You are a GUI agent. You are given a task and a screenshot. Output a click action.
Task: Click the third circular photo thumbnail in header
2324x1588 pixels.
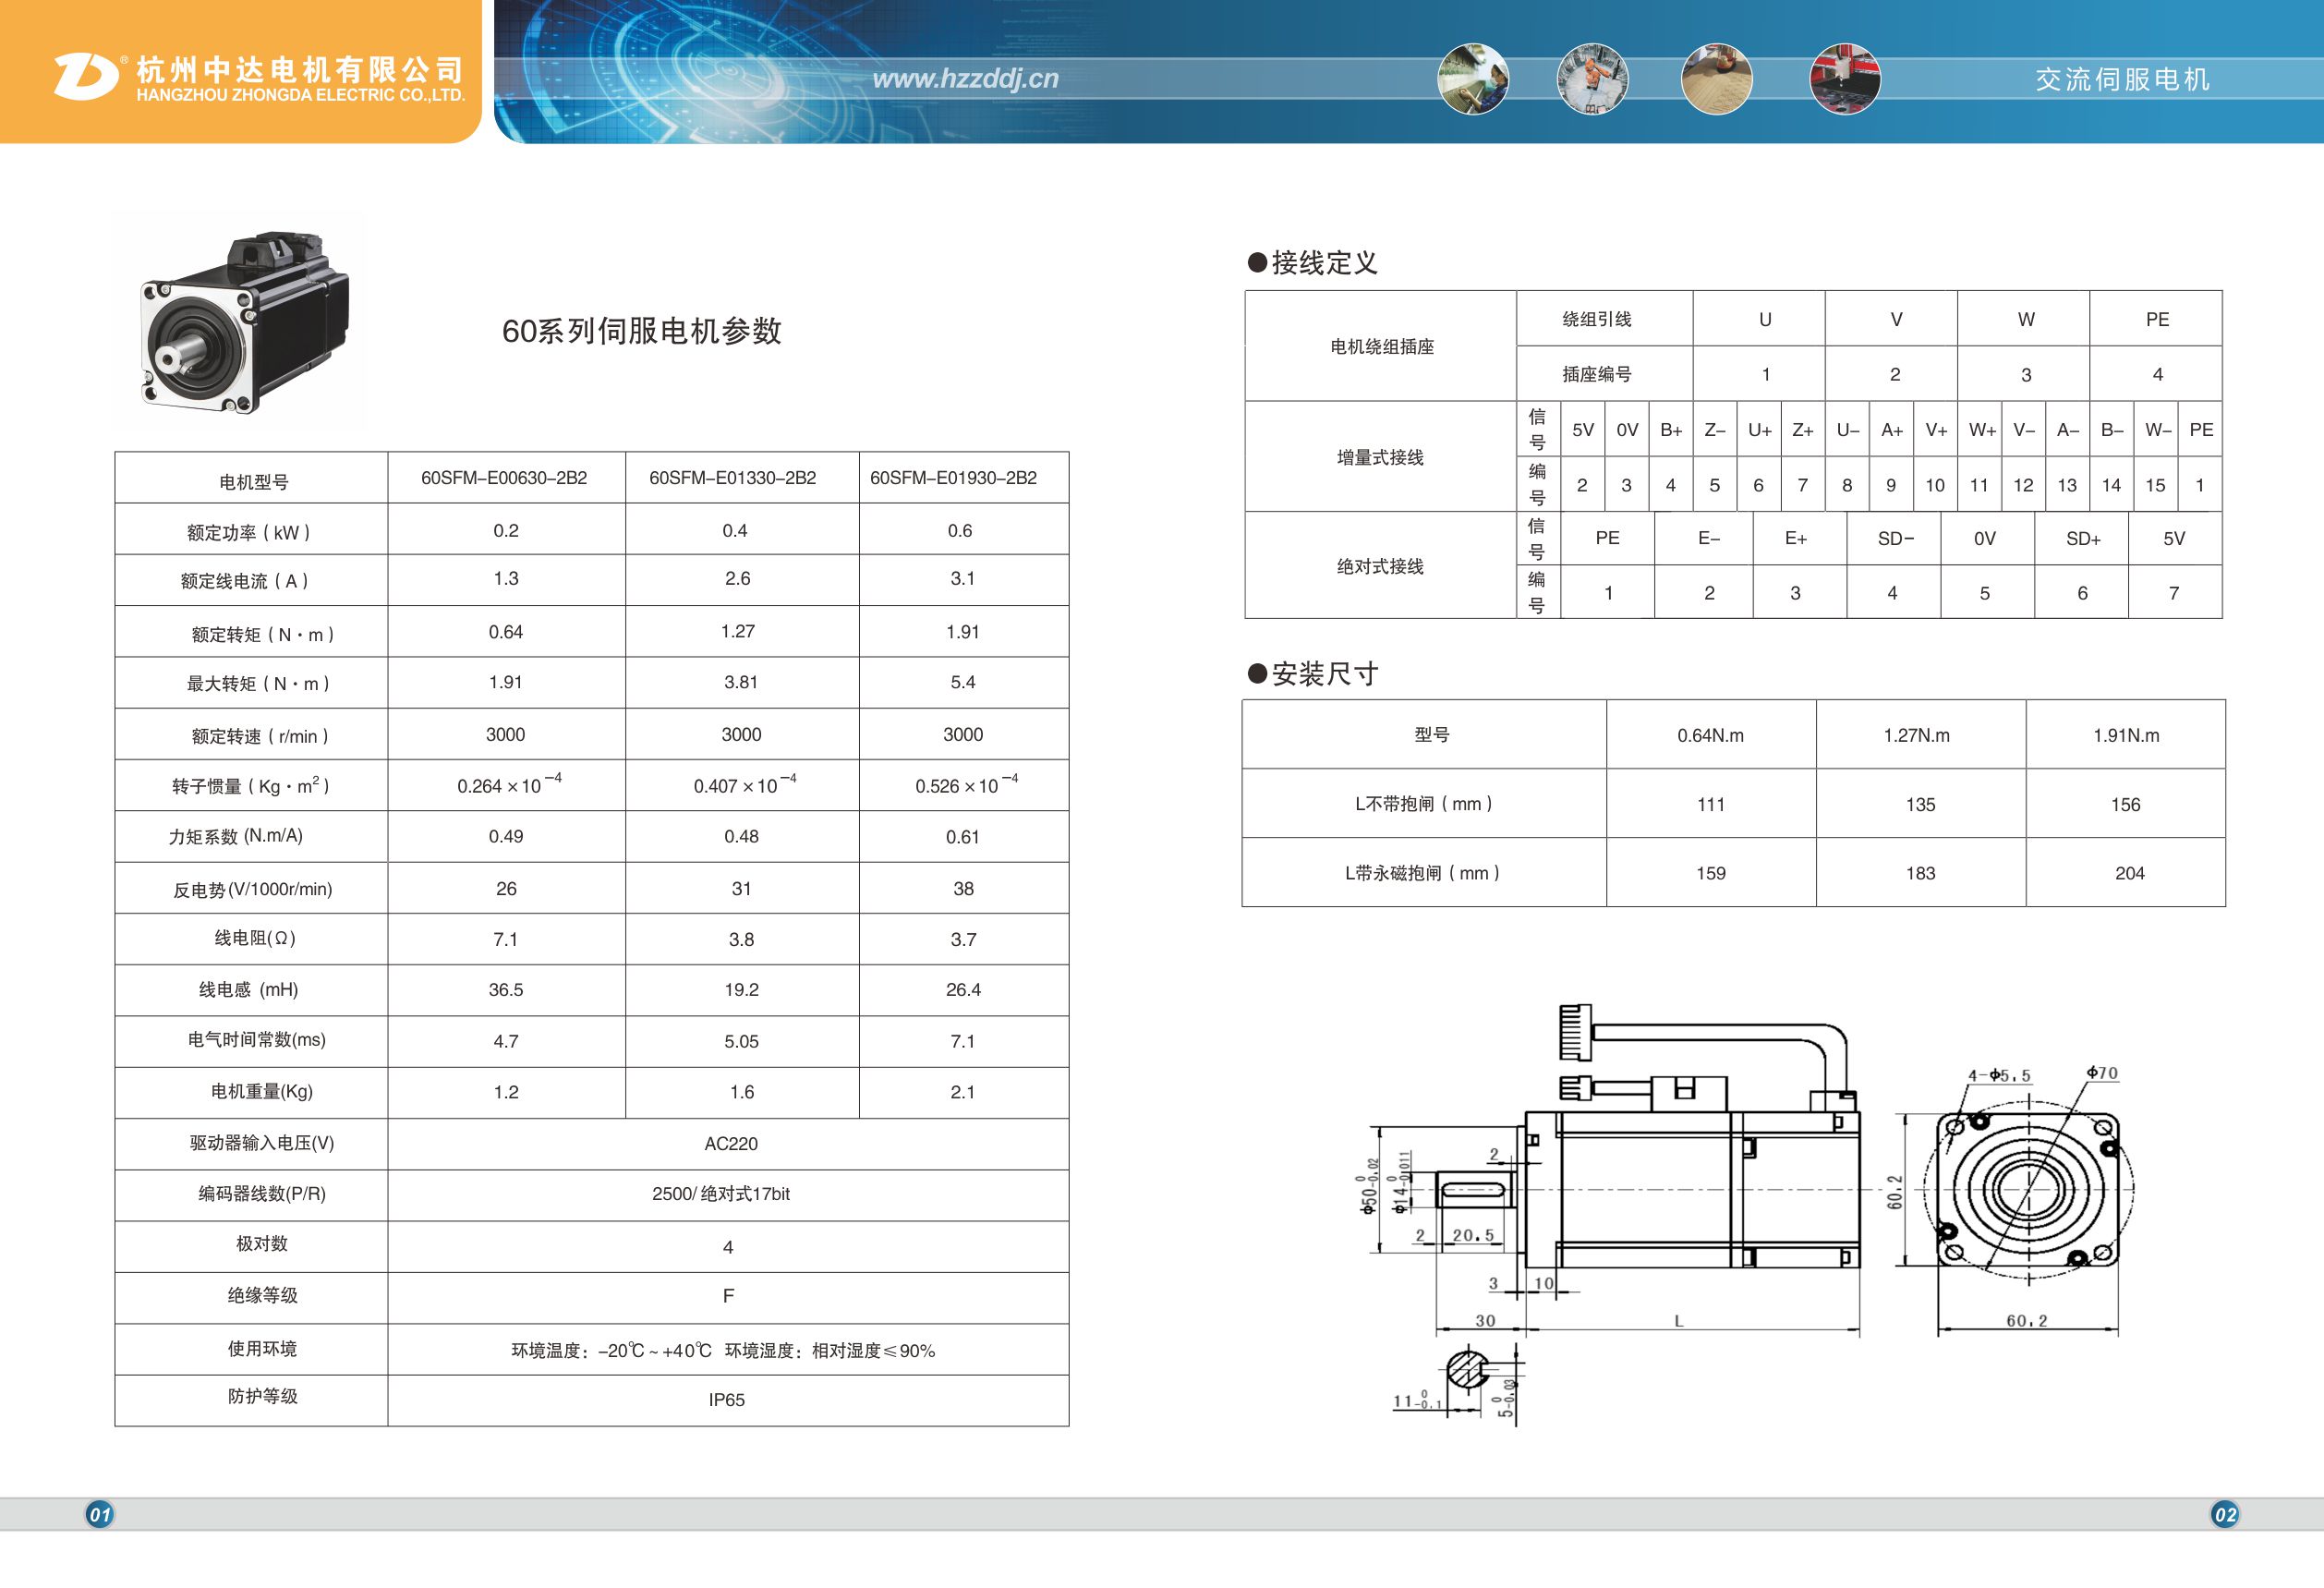tap(1717, 79)
